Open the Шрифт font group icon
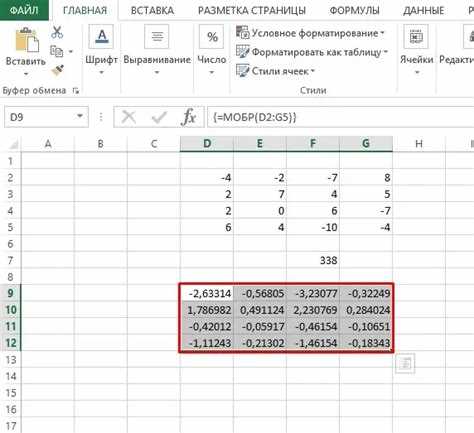474x433 pixels. click(x=101, y=36)
